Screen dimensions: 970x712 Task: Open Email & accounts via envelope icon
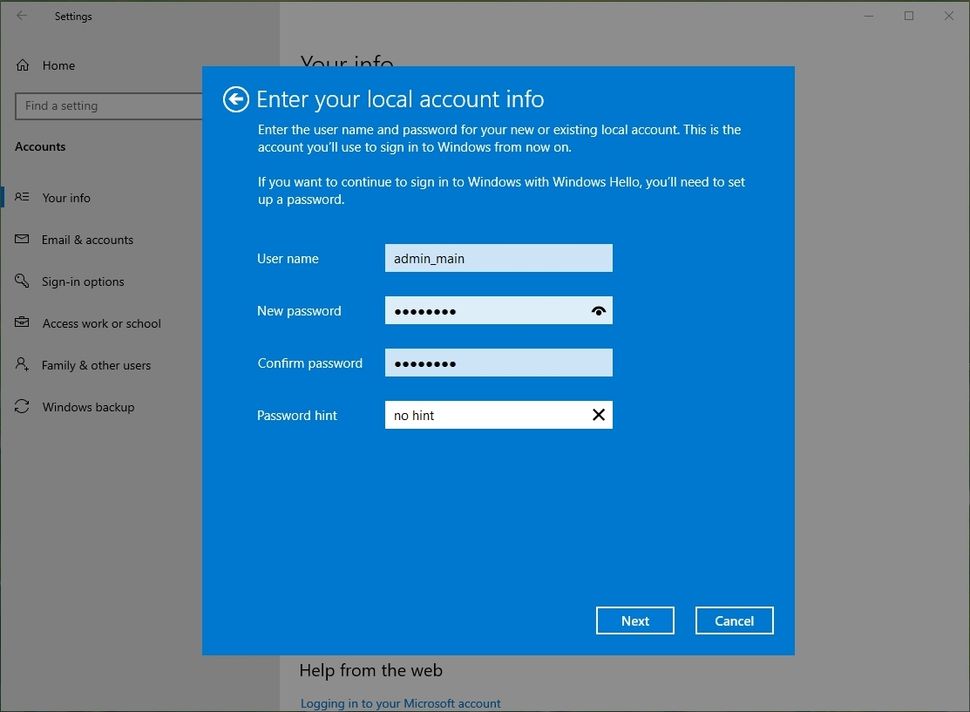pos(21,240)
